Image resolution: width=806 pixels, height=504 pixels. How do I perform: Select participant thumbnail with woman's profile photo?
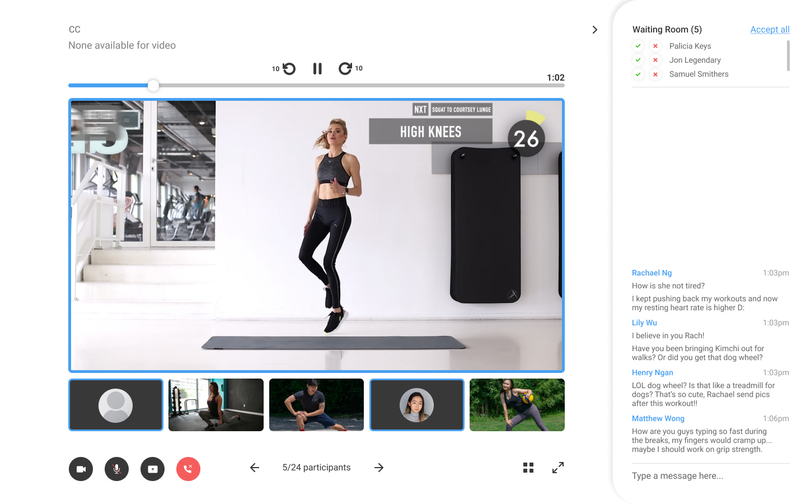coord(417,405)
